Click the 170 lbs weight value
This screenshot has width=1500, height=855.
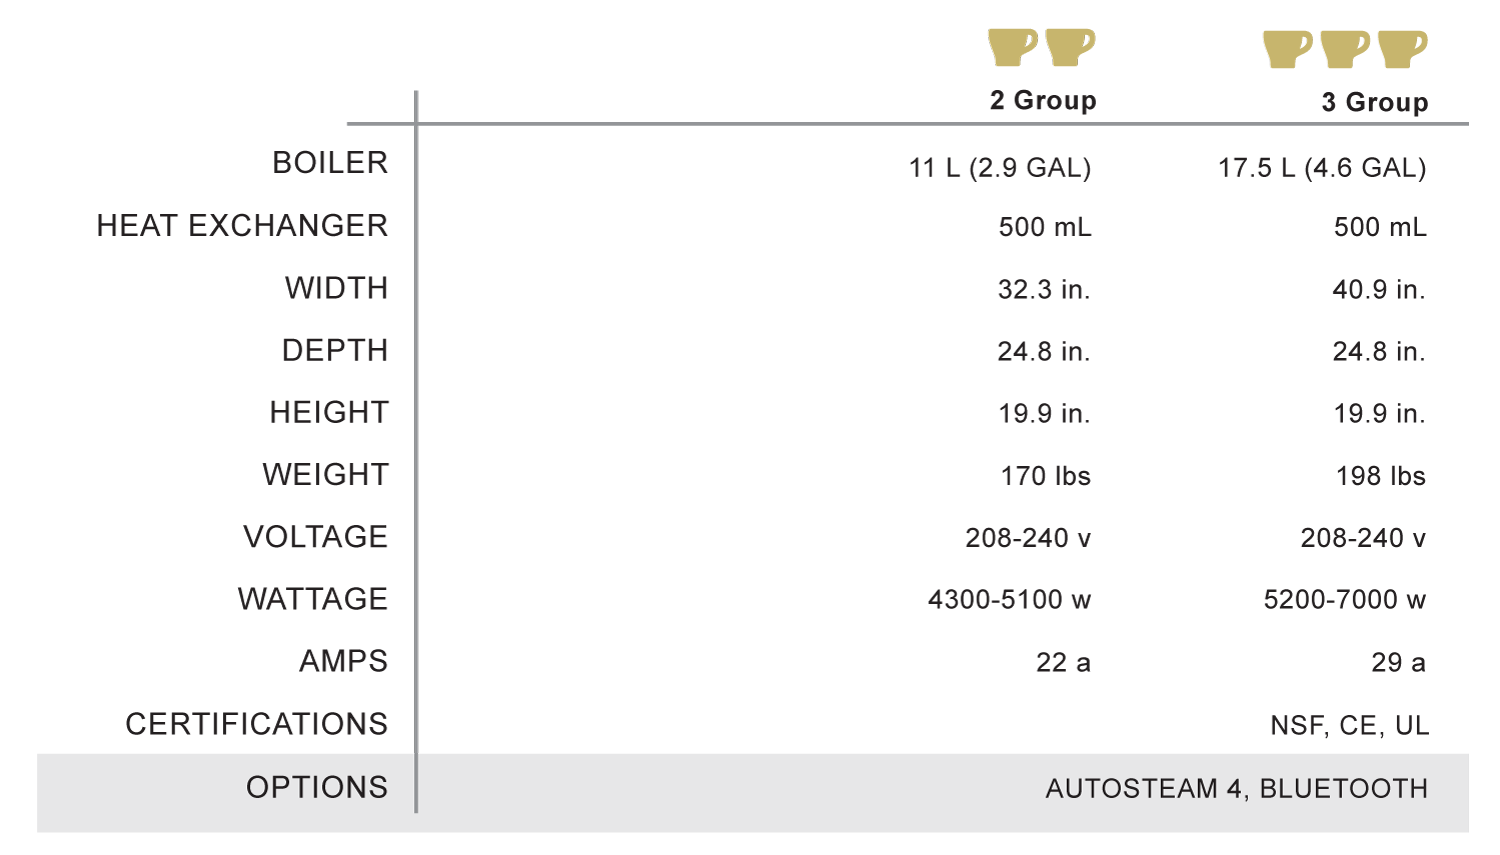click(1046, 476)
